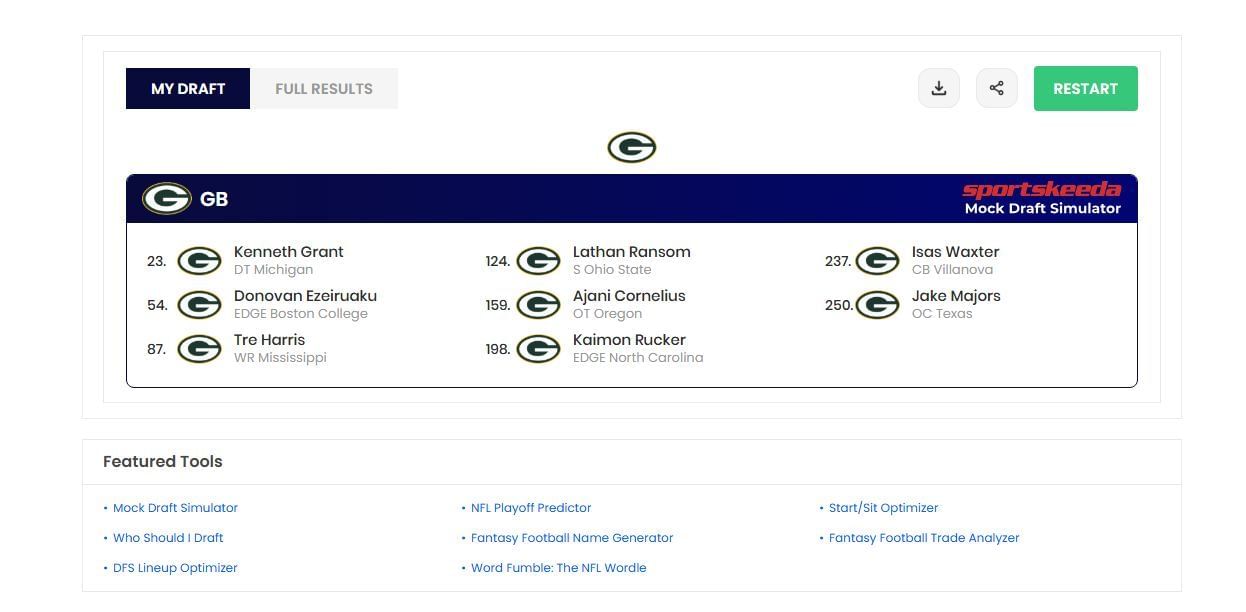Select the My Draft tab
The image size is (1246, 612).
point(188,89)
